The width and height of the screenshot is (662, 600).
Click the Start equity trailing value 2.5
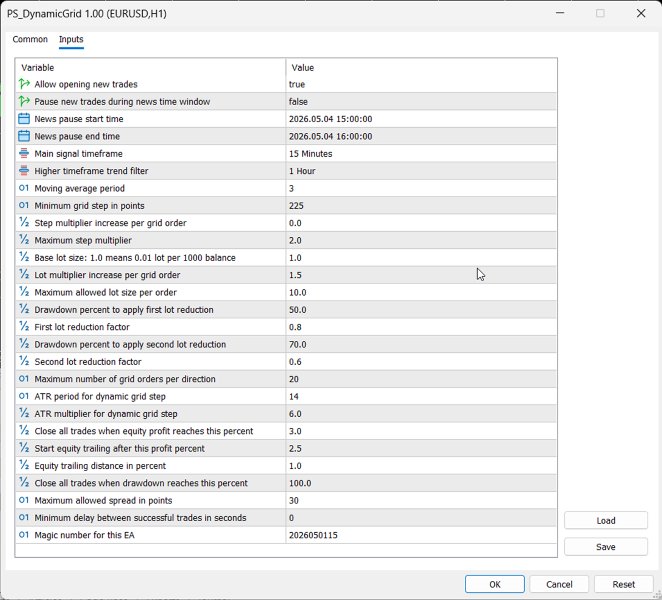(295, 448)
